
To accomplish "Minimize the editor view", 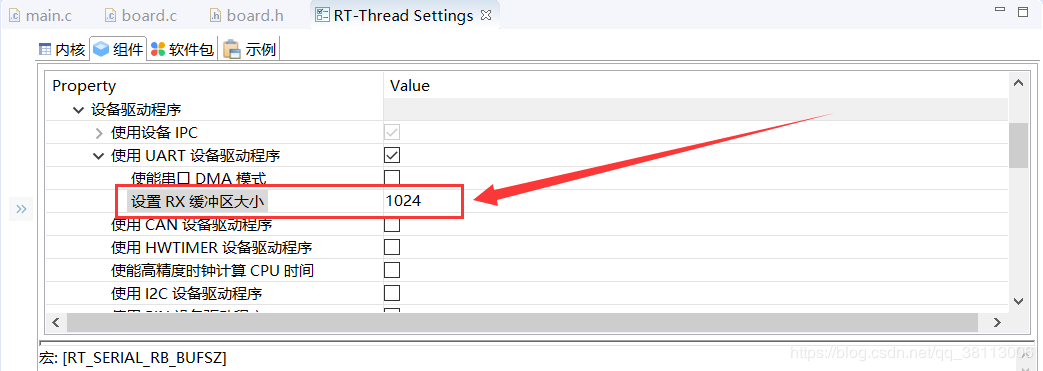I will pos(999,9).
